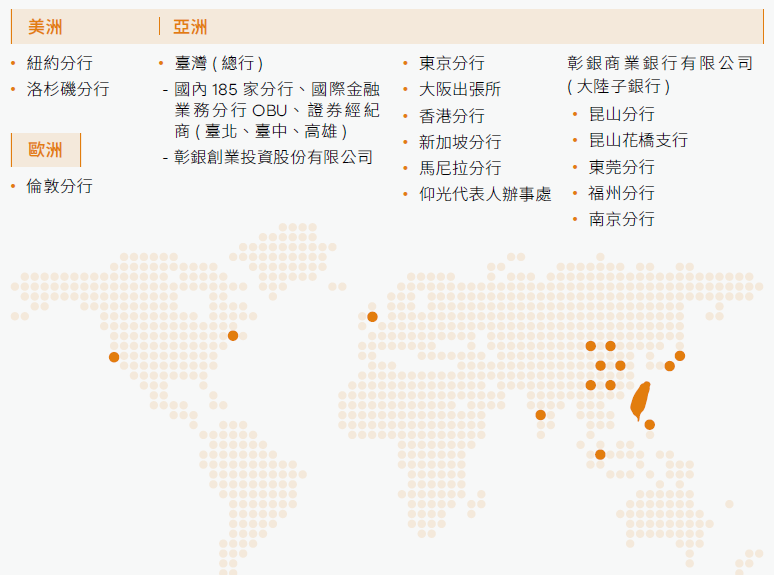Select the 昆山花橋支行 entry
The image size is (774, 575).
[x=638, y=140]
